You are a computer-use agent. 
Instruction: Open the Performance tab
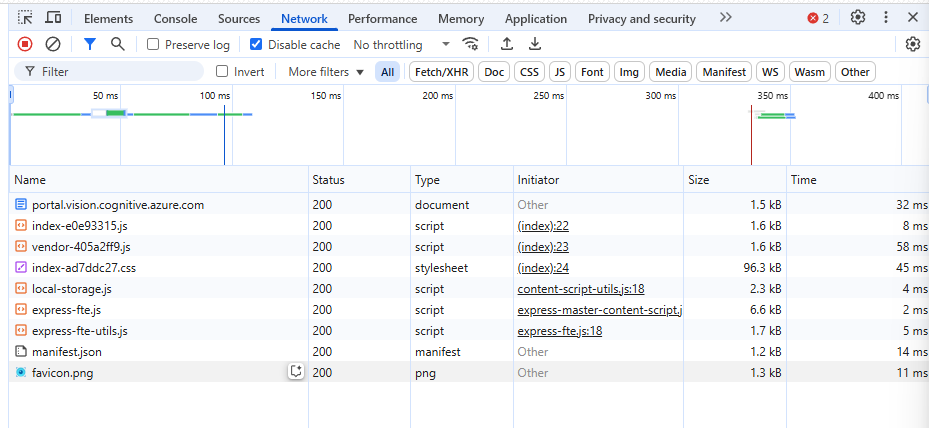383,19
